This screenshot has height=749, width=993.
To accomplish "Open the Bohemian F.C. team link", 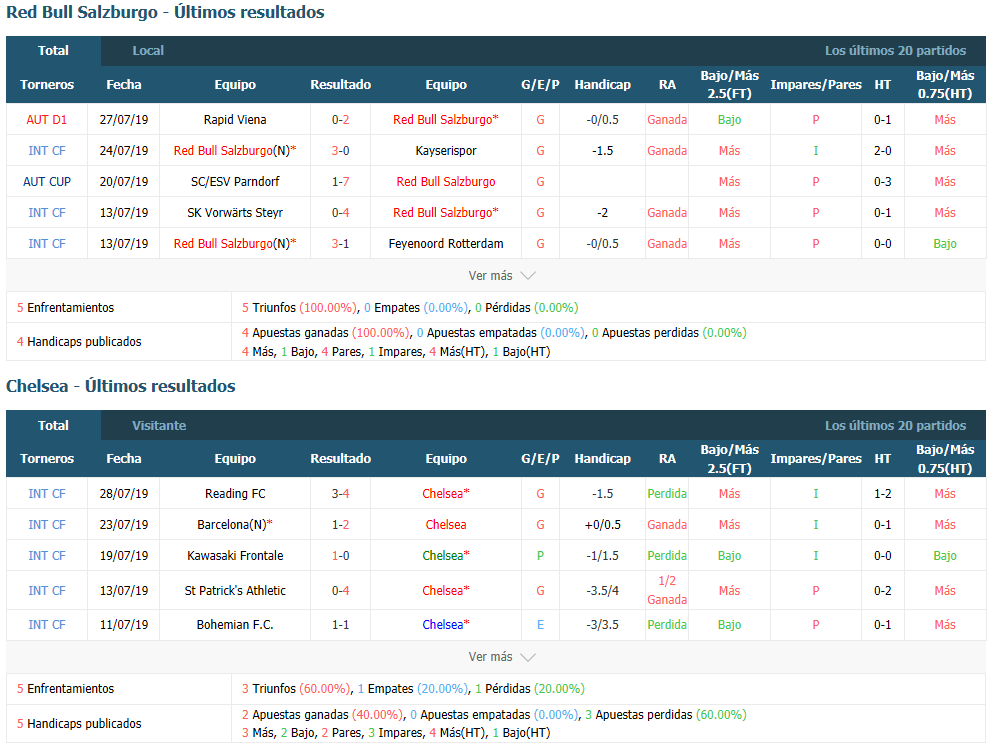I will pos(235,625).
